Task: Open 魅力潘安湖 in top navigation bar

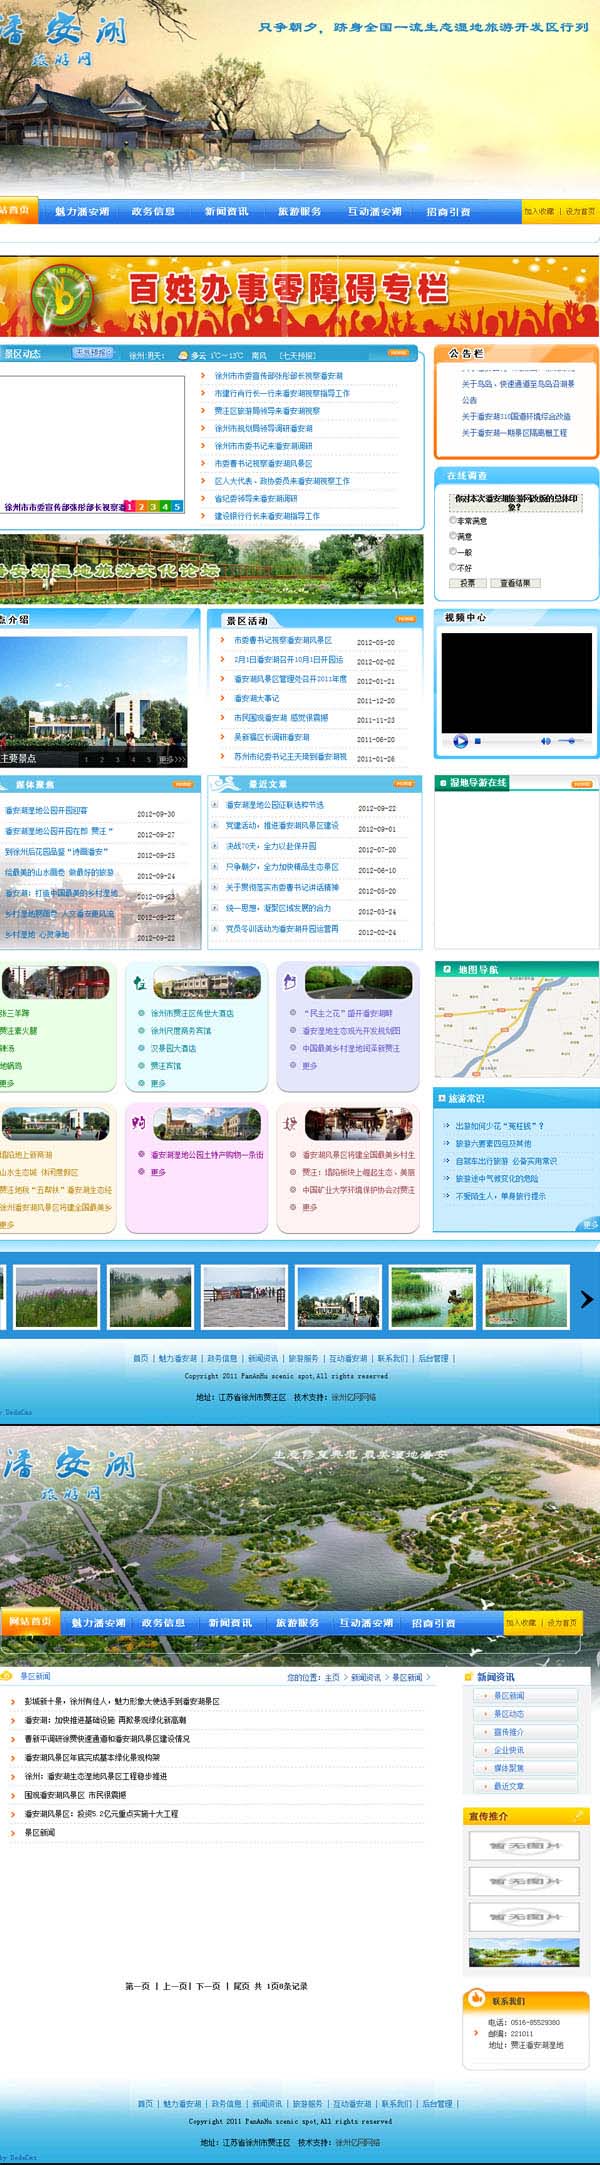Action: pyautogui.click(x=82, y=212)
